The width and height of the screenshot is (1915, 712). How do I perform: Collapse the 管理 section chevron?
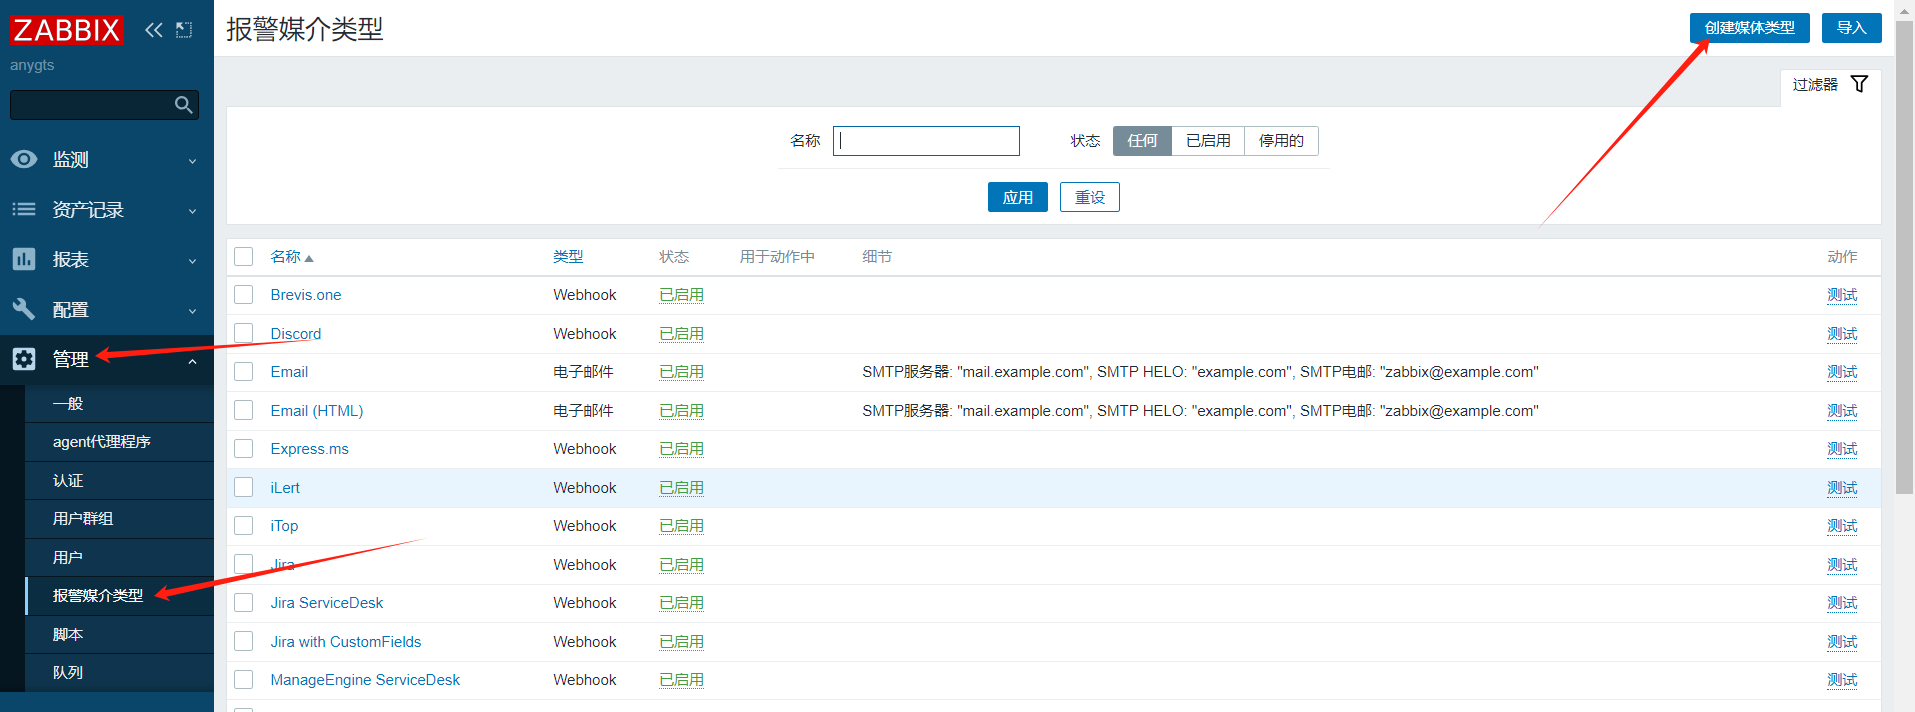click(192, 361)
